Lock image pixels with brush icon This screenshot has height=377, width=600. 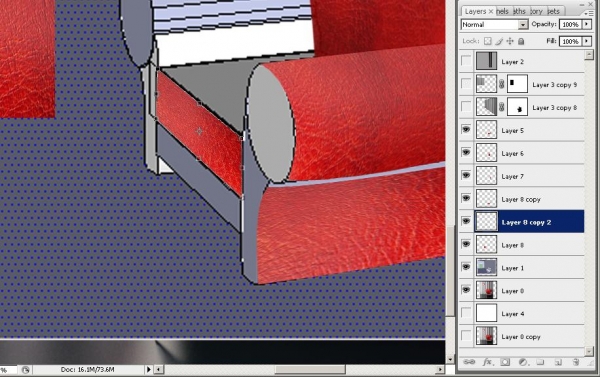(499, 41)
